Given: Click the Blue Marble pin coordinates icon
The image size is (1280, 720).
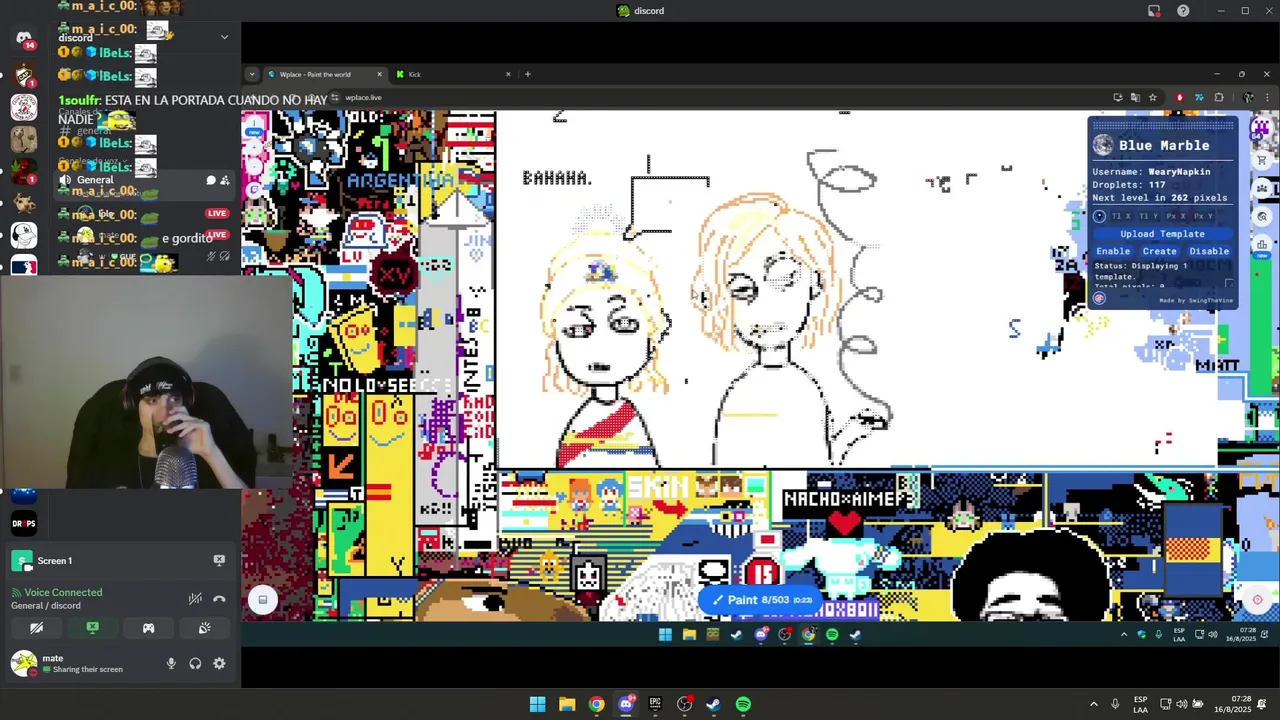Looking at the screenshot, I should click(1099, 216).
